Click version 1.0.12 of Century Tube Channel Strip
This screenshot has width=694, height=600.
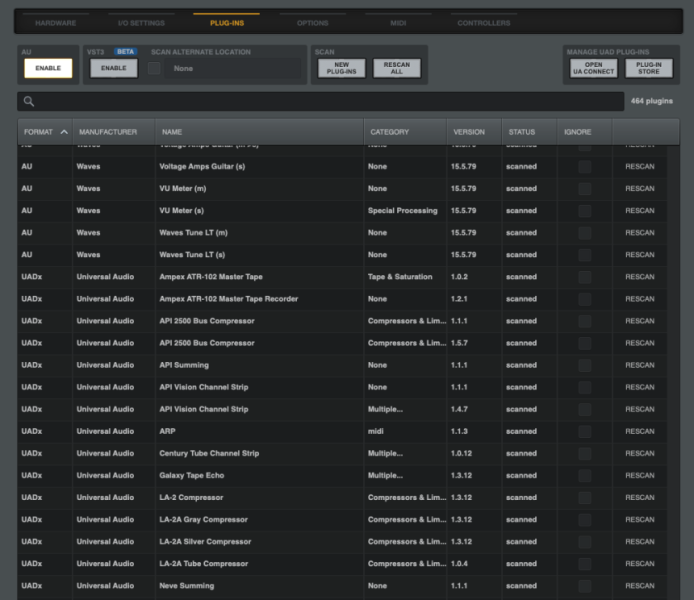tap(461, 454)
